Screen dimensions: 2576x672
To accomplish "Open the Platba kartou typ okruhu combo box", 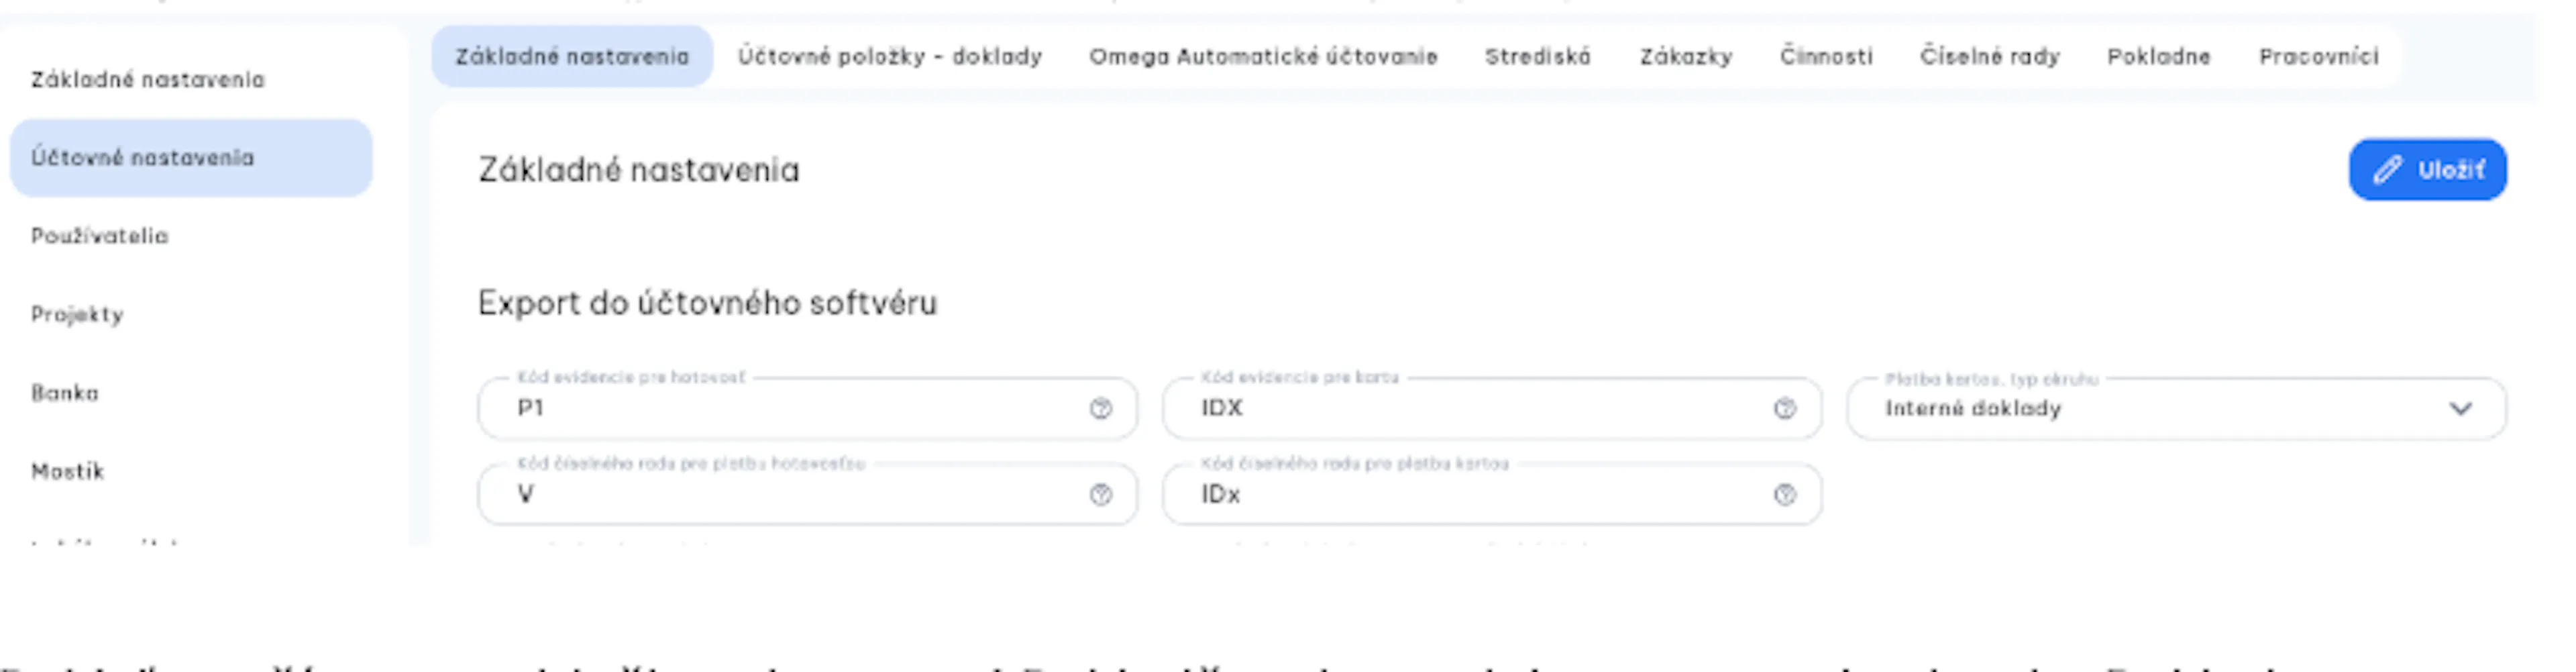I will (x=2176, y=408).
